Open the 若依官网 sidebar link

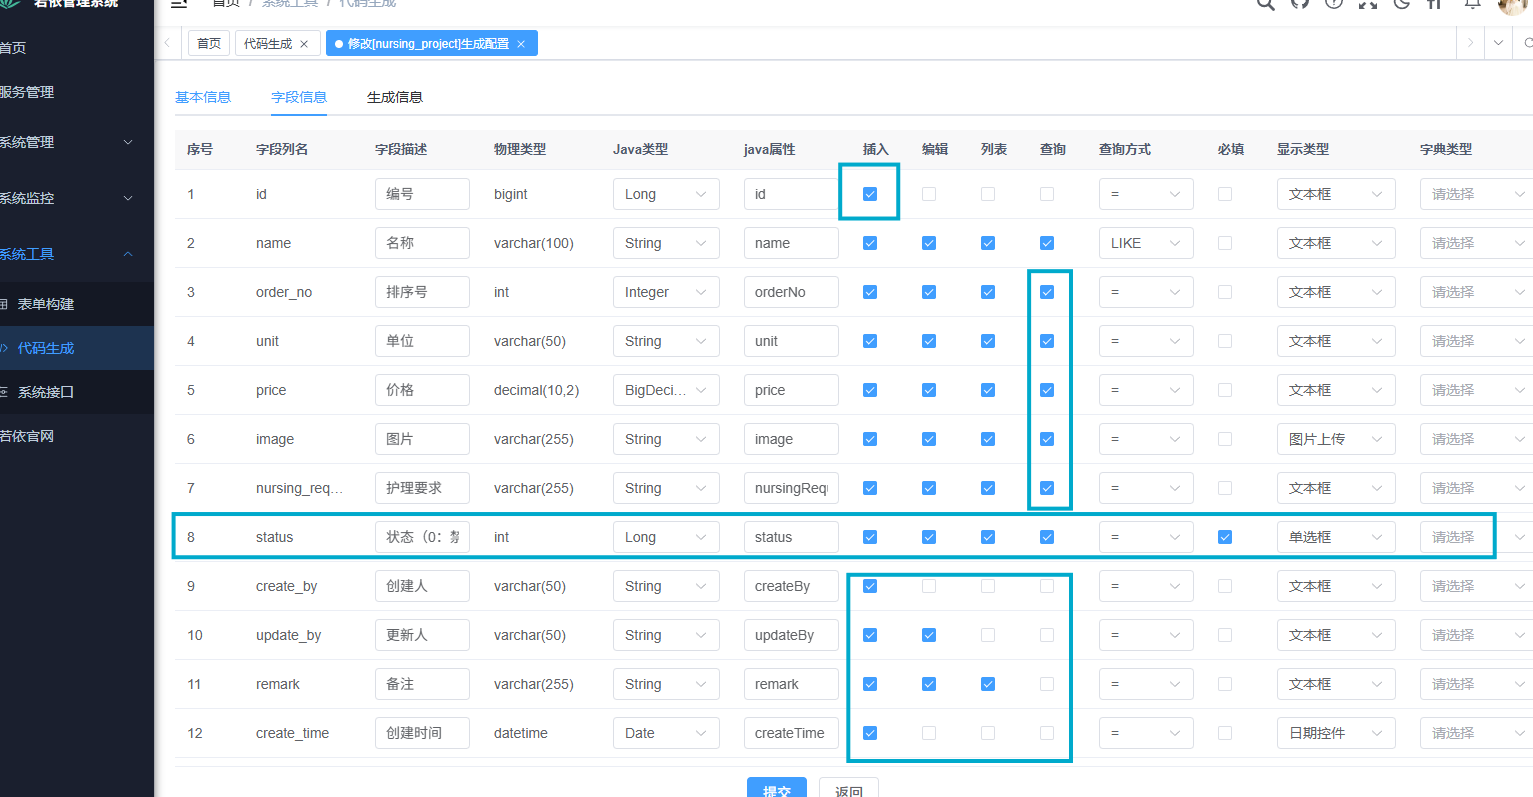pyautogui.click(x=77, y=436)
